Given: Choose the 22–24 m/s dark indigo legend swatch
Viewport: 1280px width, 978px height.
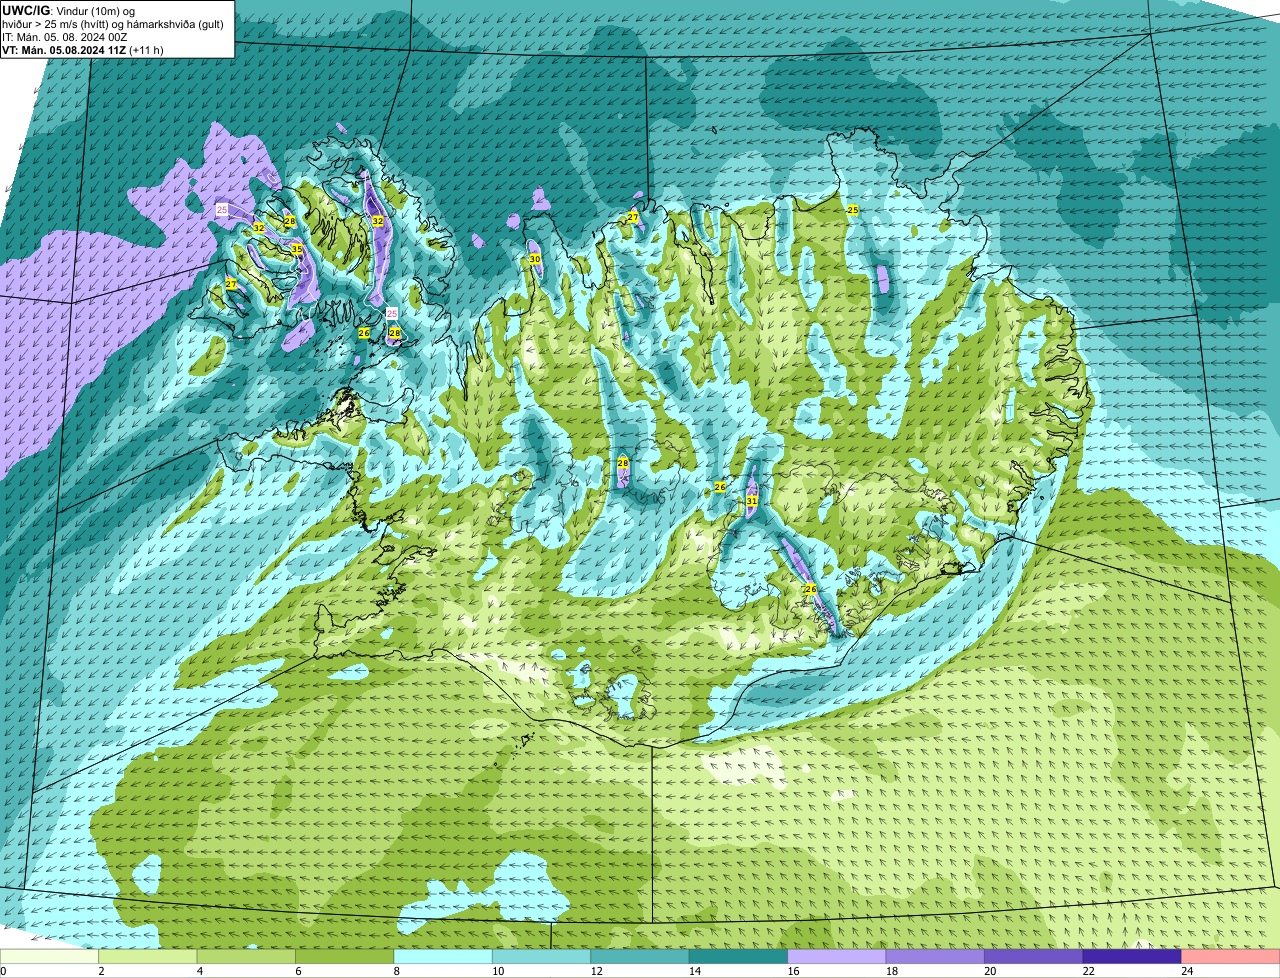Looking at the screenshot, I should [1132, 956].
